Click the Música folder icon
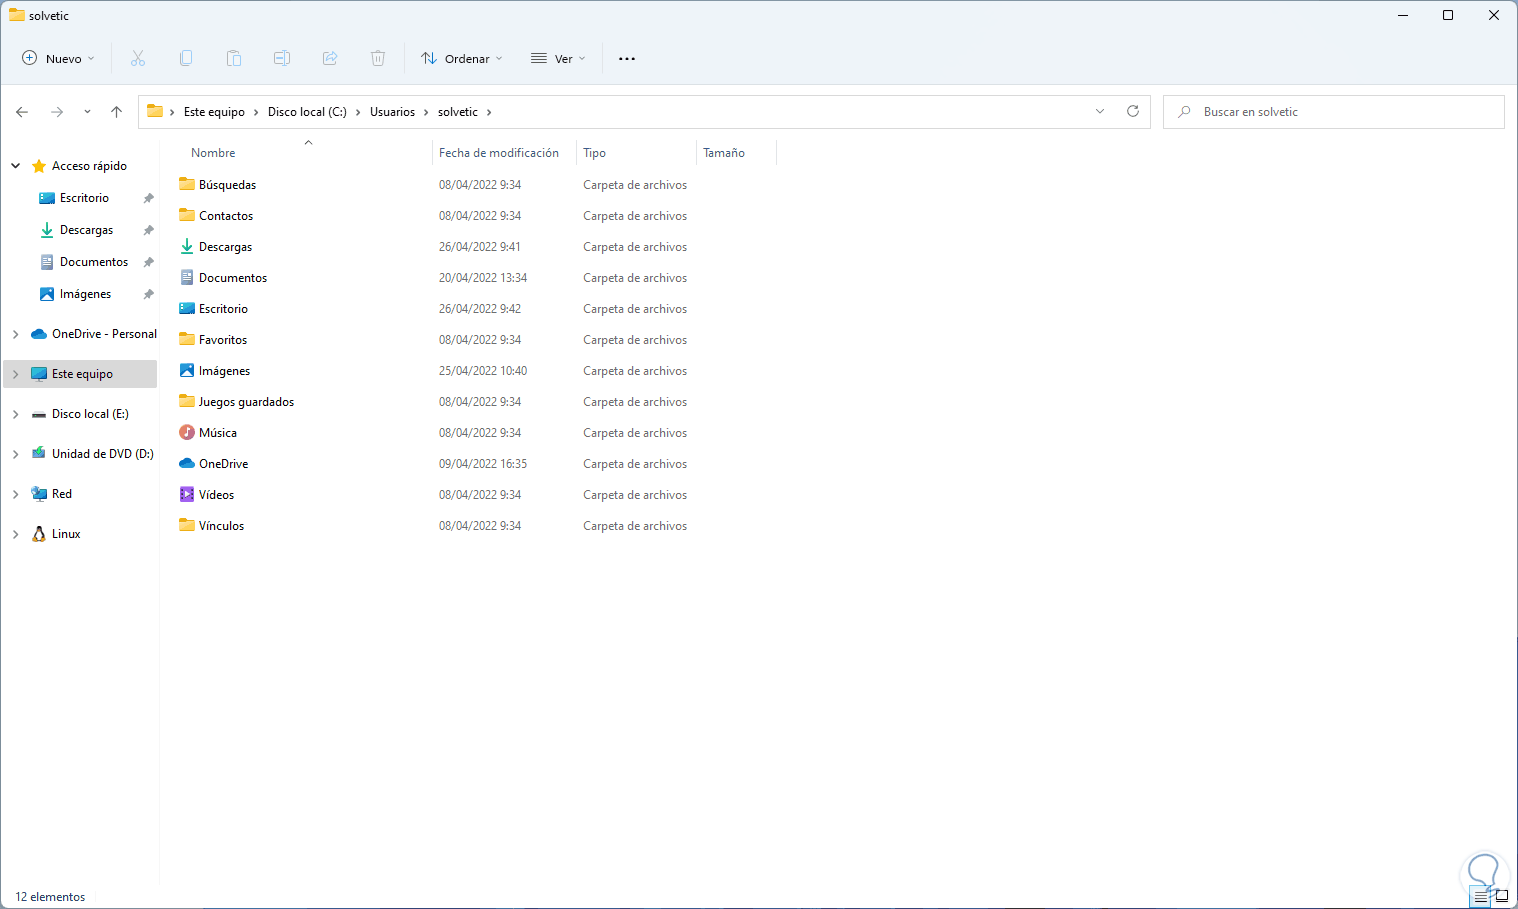 [x=187, y=432]
